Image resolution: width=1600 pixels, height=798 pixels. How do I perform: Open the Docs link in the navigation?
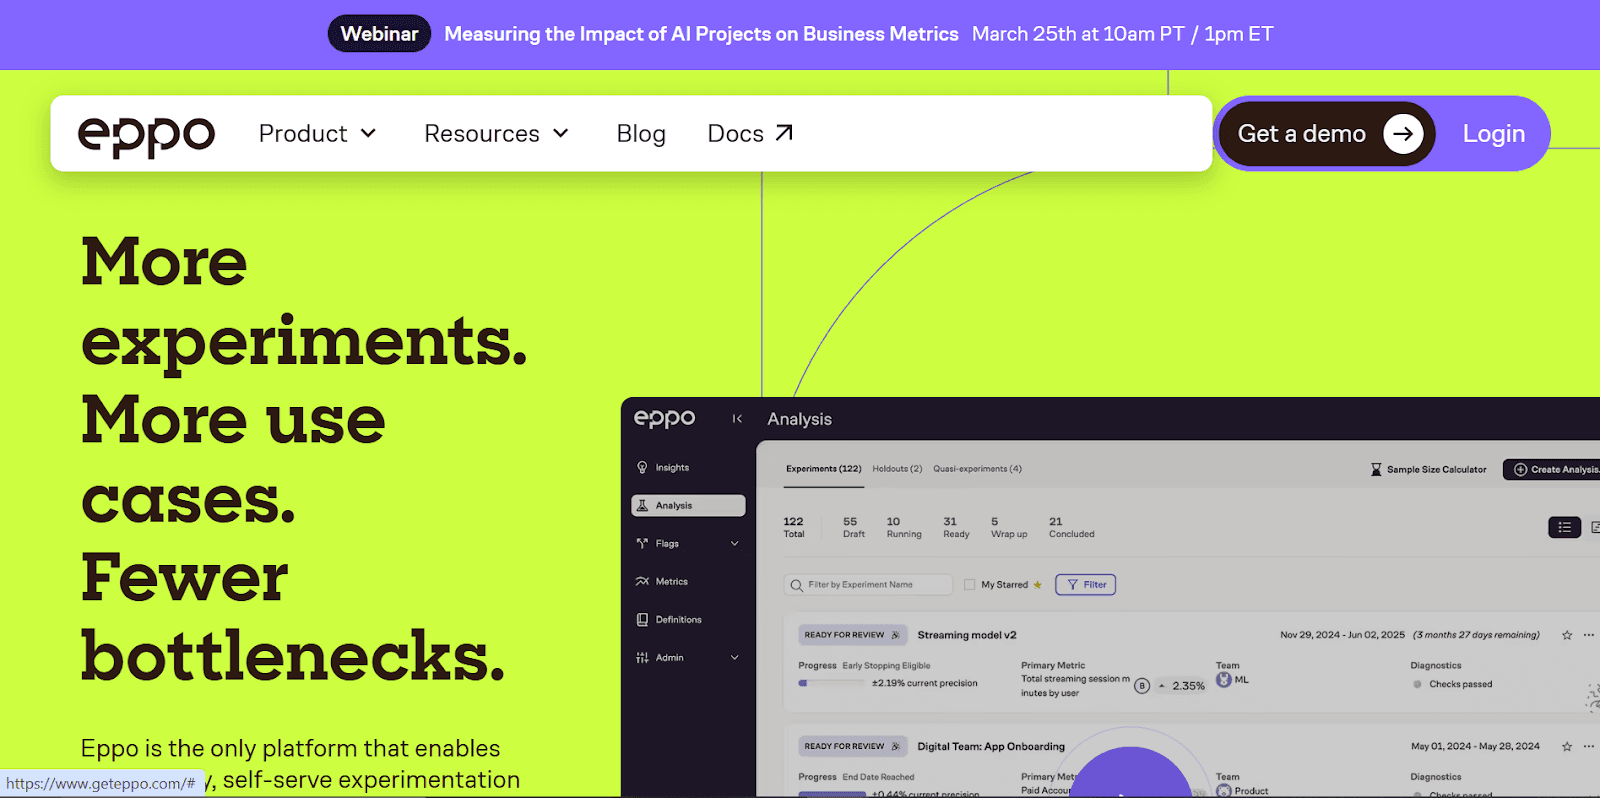tap(750, 133)
